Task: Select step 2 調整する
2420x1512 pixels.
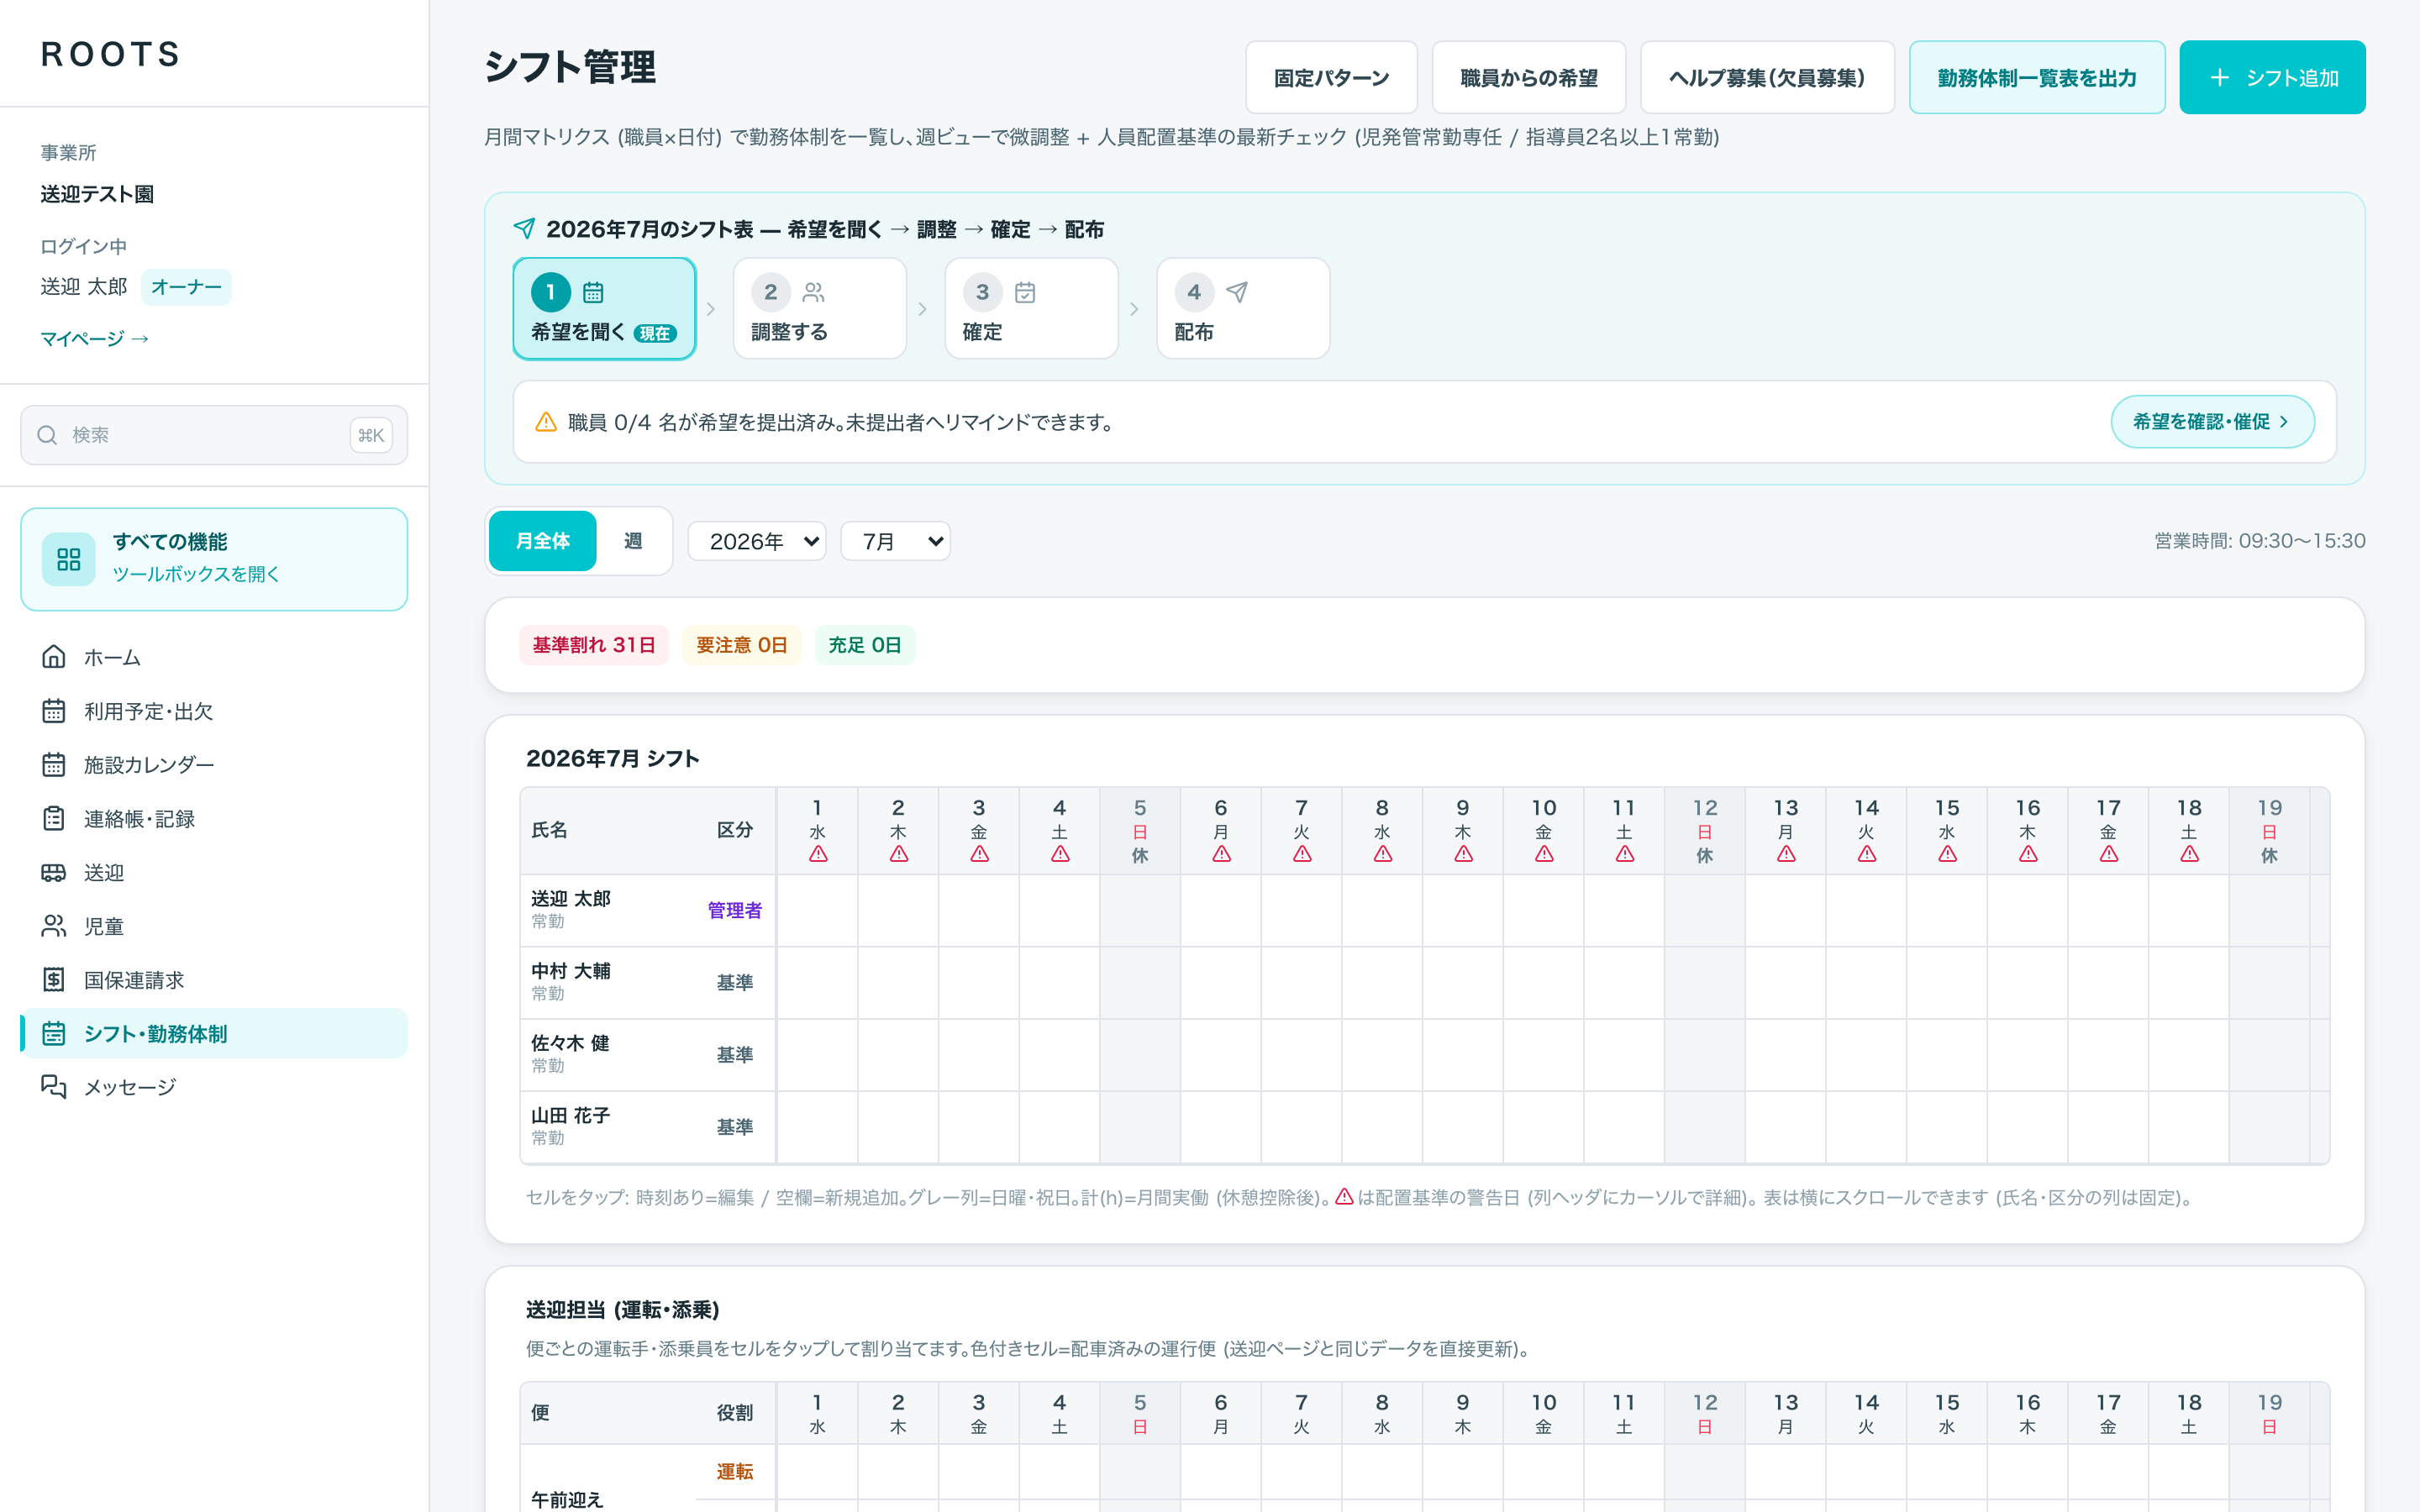Action: tap(820, 309)
